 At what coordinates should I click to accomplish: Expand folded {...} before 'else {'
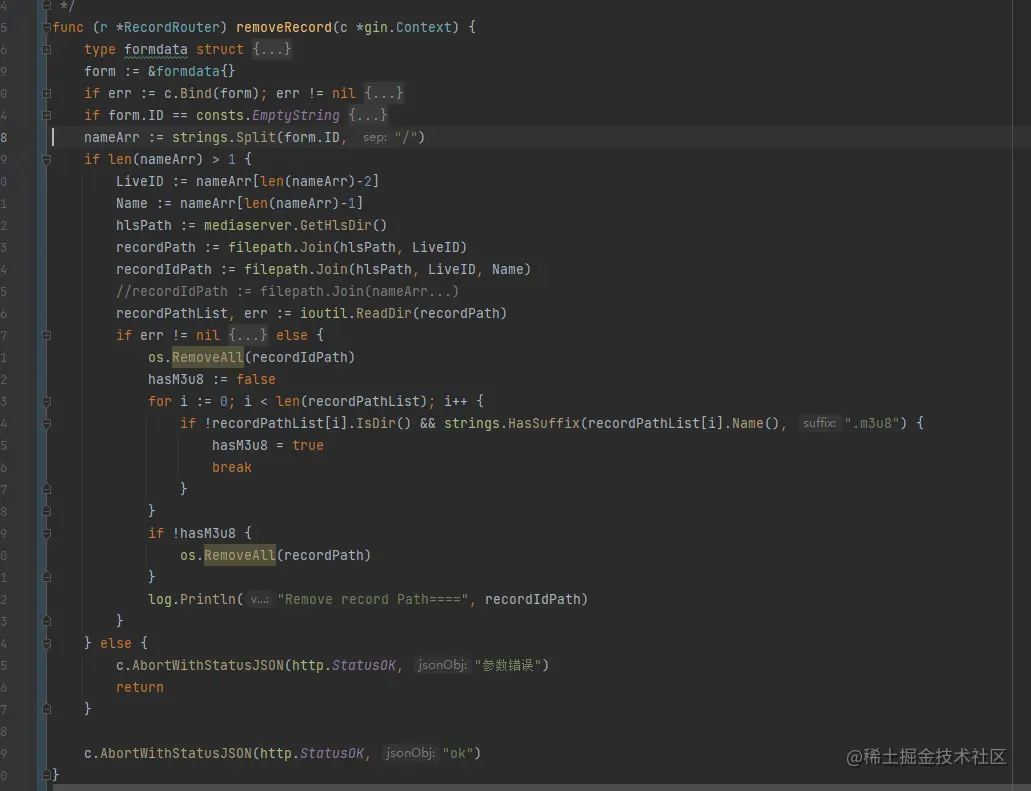pyautogui.click(x=248, y=335)
